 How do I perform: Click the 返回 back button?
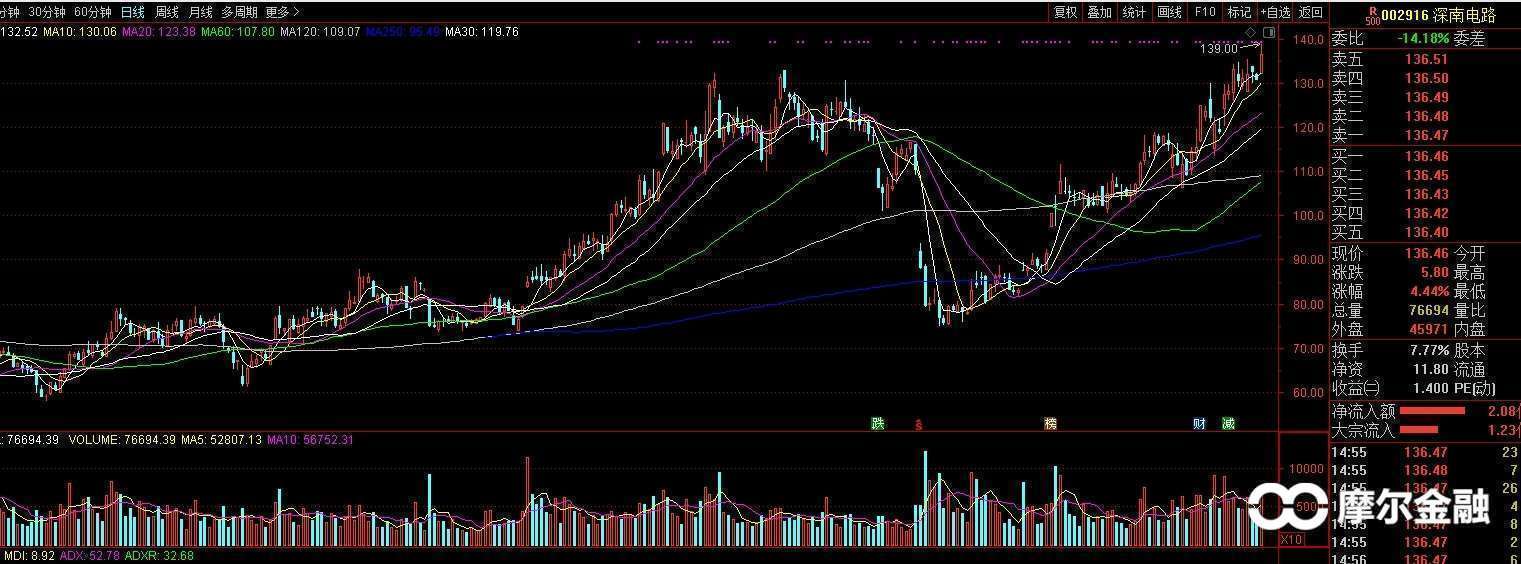coord(1310,12)
